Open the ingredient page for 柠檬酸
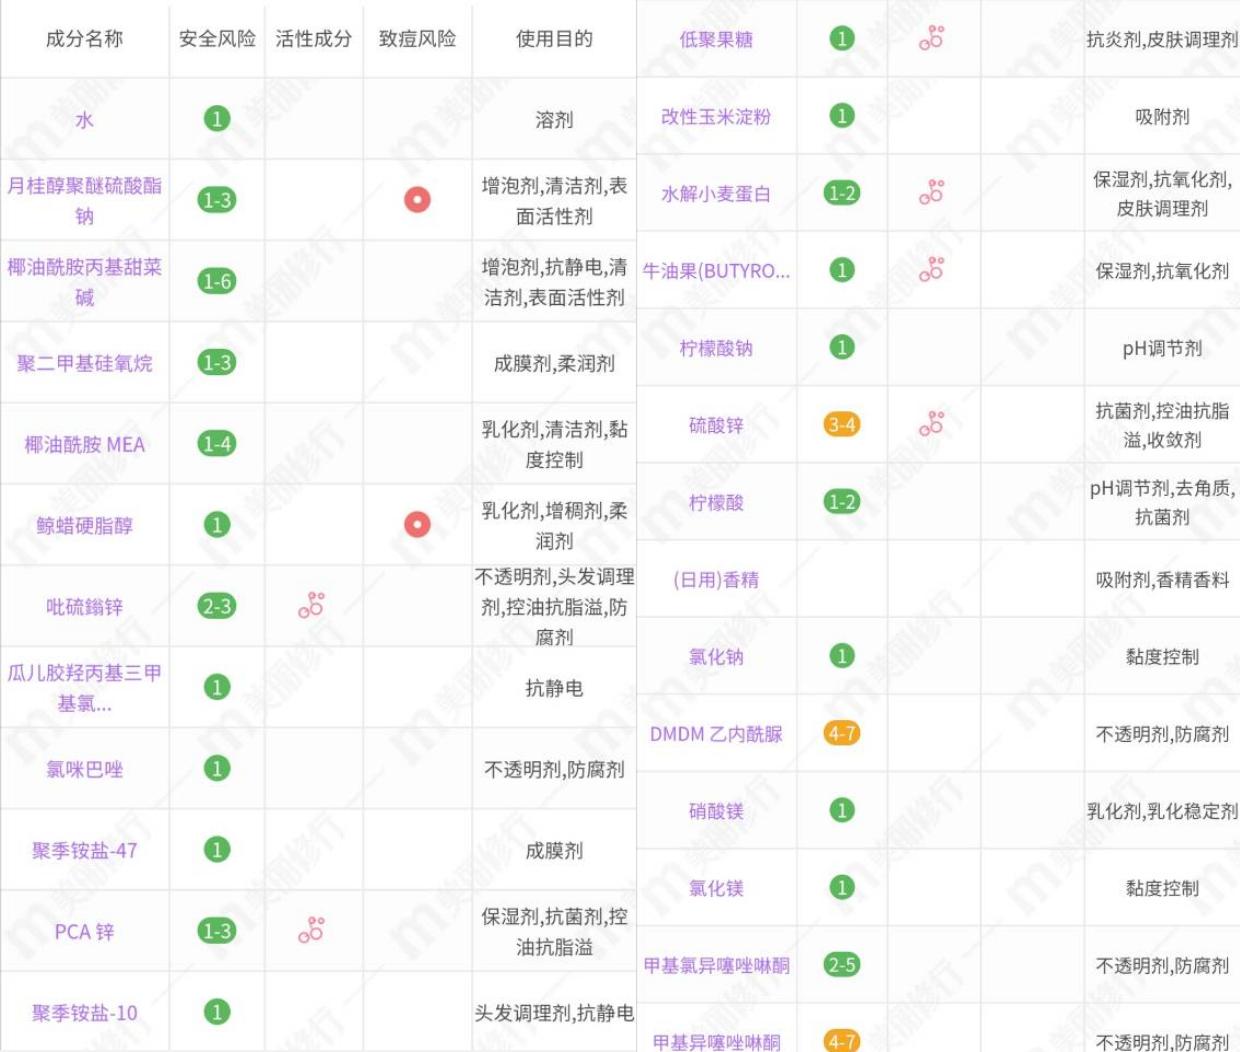This screenshot has height=1052, width=1240. click(717, 503)
